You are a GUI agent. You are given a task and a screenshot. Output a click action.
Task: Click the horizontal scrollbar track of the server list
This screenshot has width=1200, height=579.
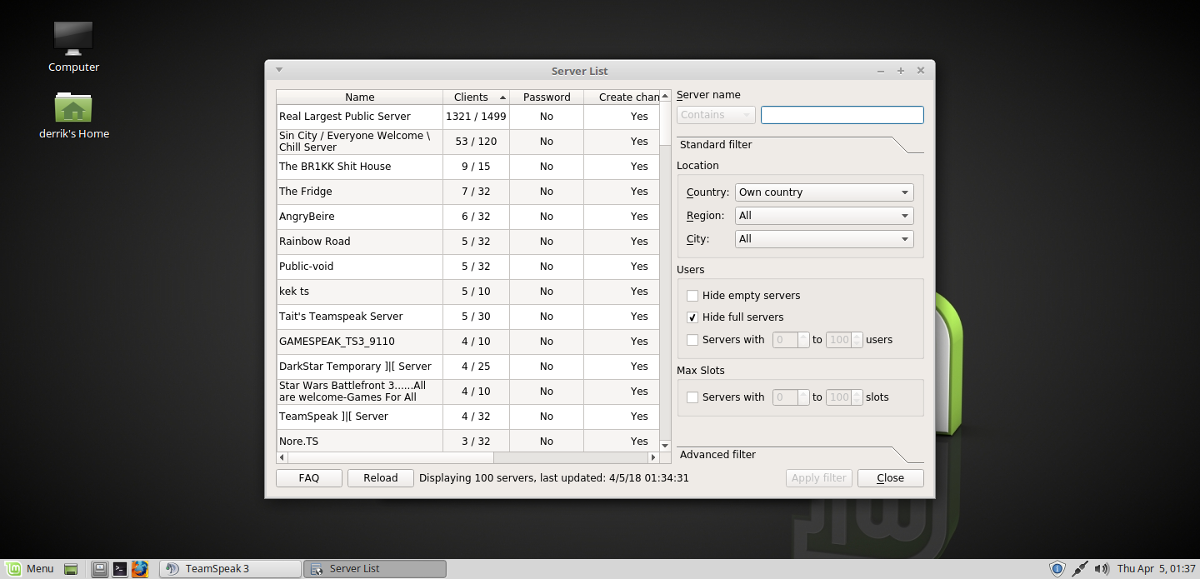[468, 457]
